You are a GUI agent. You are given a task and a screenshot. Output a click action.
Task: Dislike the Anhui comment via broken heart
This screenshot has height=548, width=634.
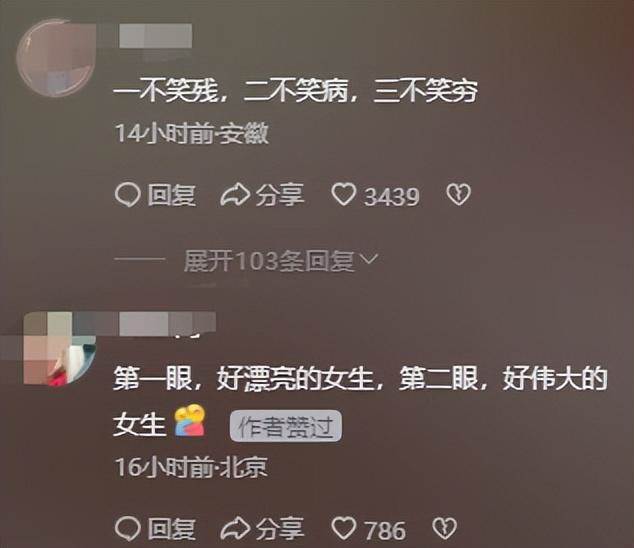pyautogui.click(x=459, y=195)
